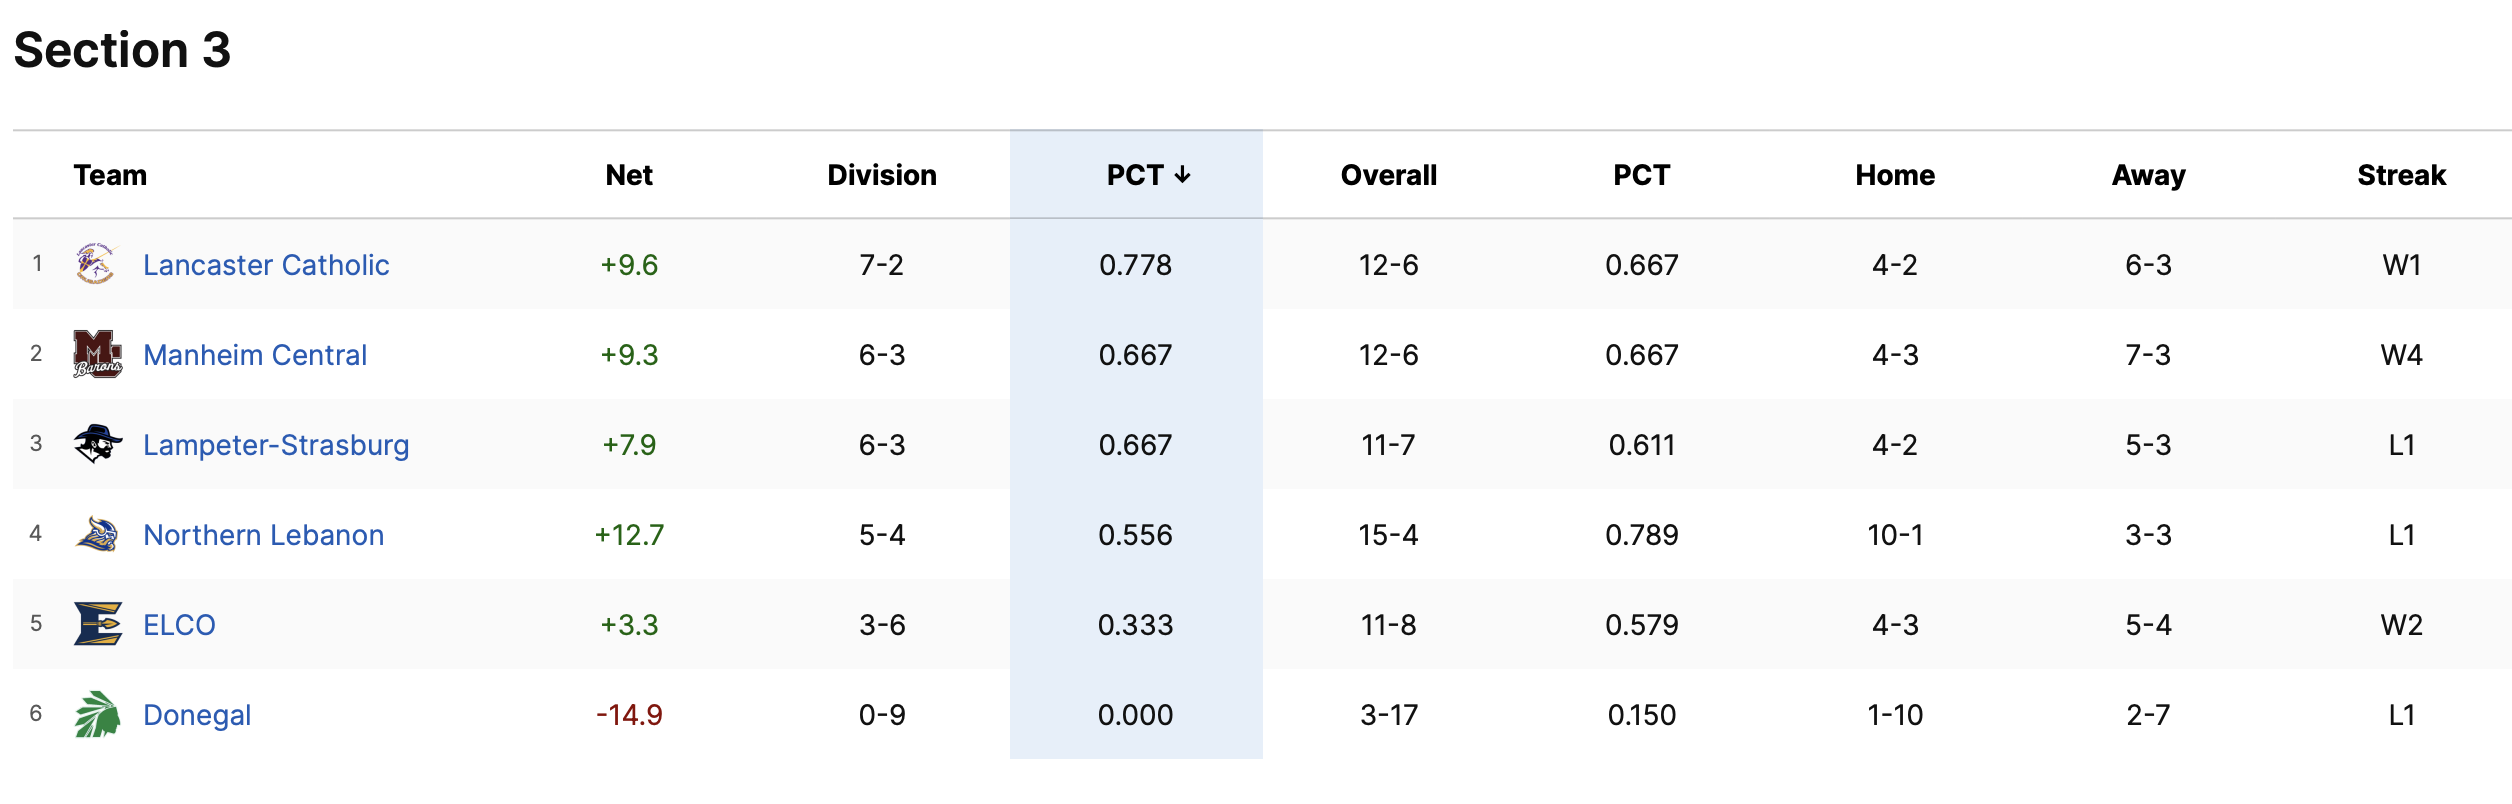Click the Manheim Central Barons logo

tap(97, 354)
